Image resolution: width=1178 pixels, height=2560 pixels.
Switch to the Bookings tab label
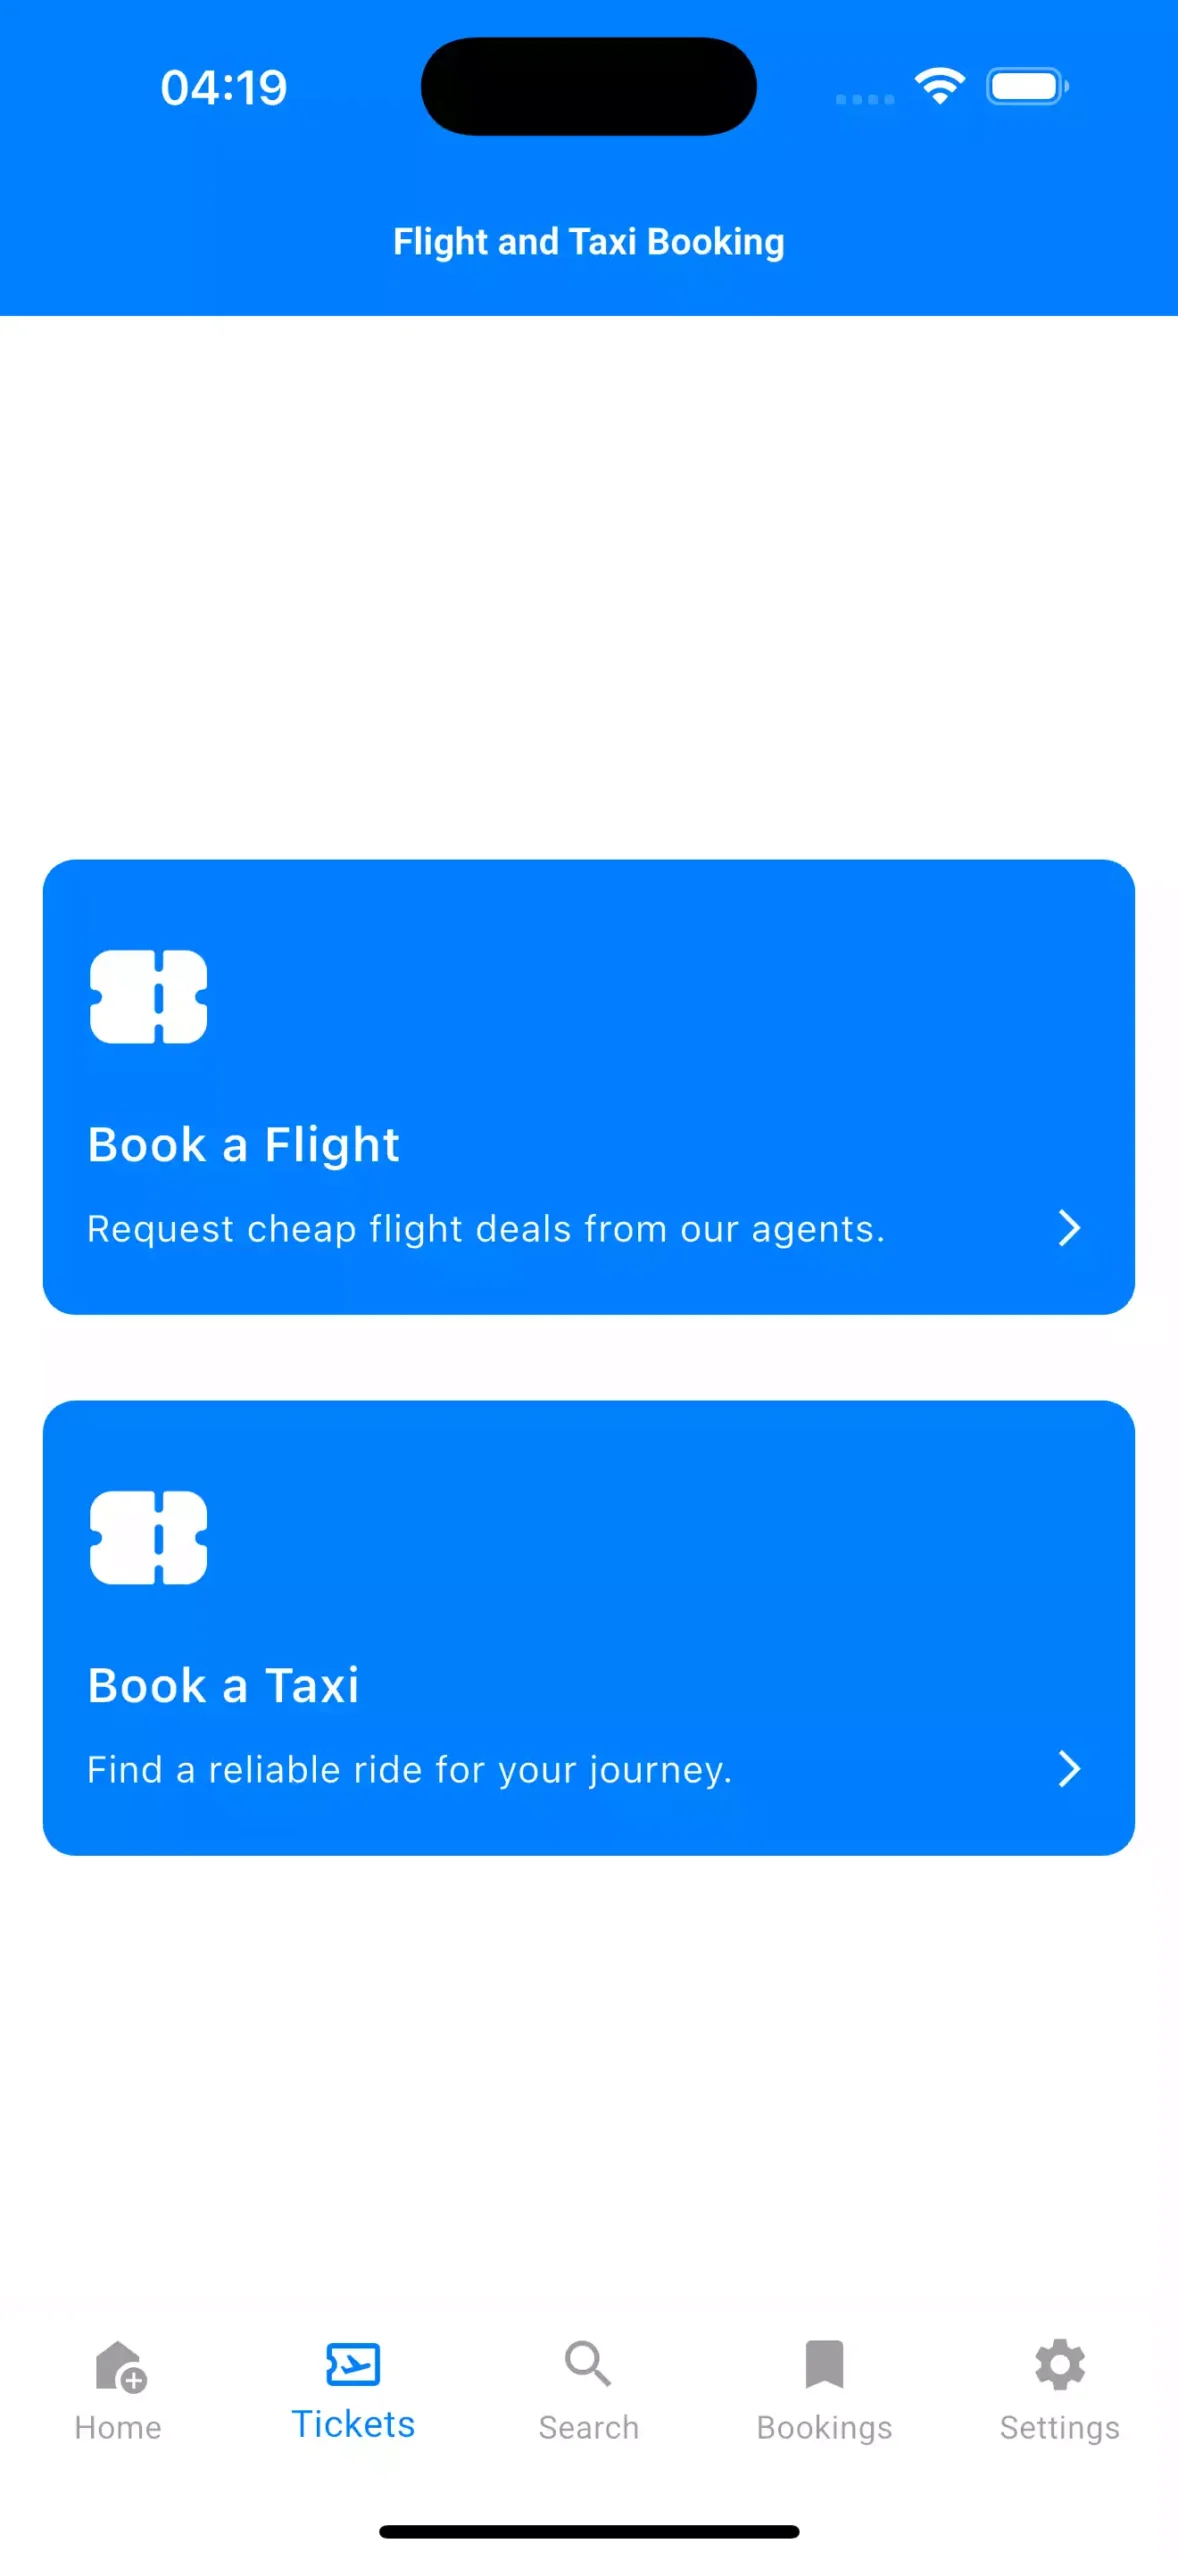[x=824, y=2427]
